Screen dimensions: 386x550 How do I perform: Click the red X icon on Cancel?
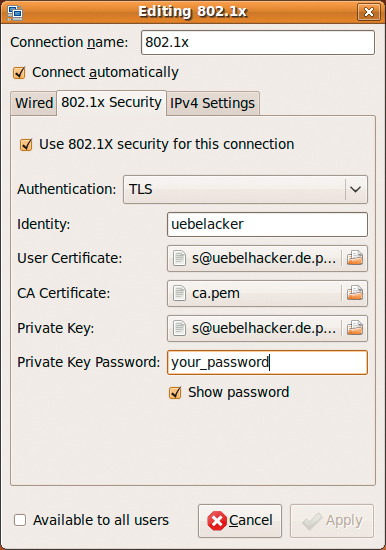[217, 521]
